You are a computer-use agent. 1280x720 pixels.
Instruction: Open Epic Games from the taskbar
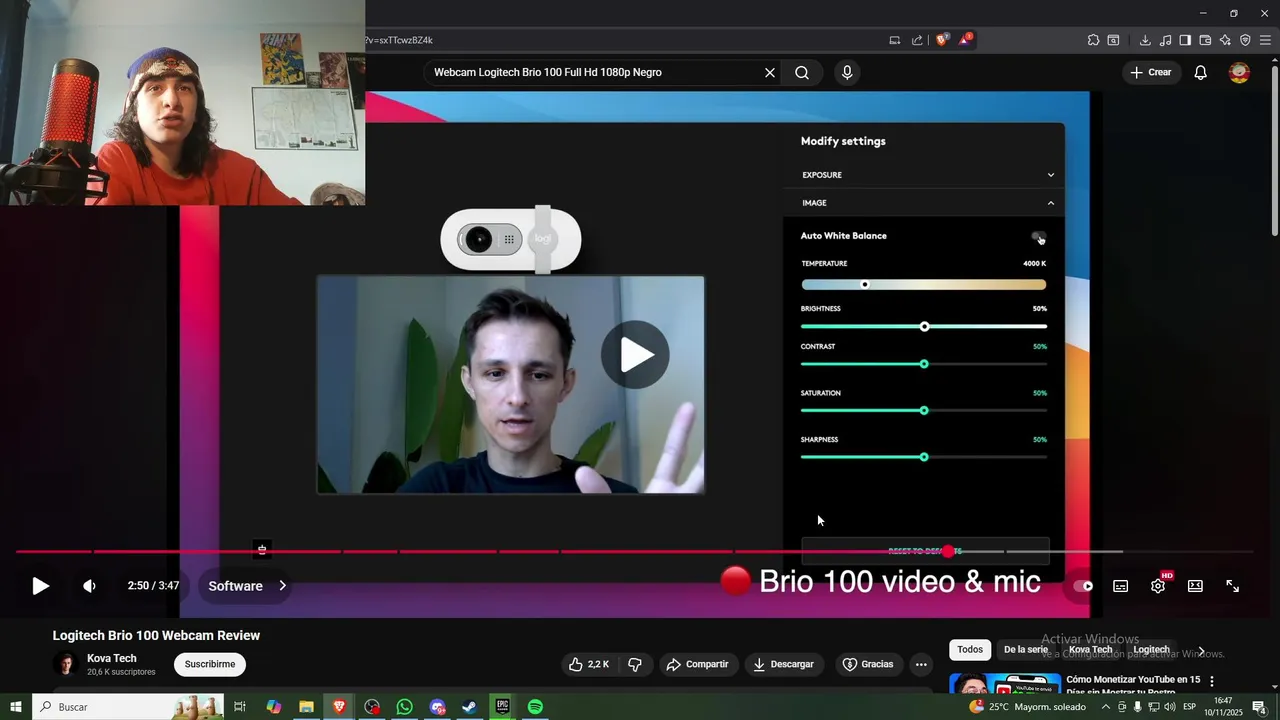tap(502, 707)
